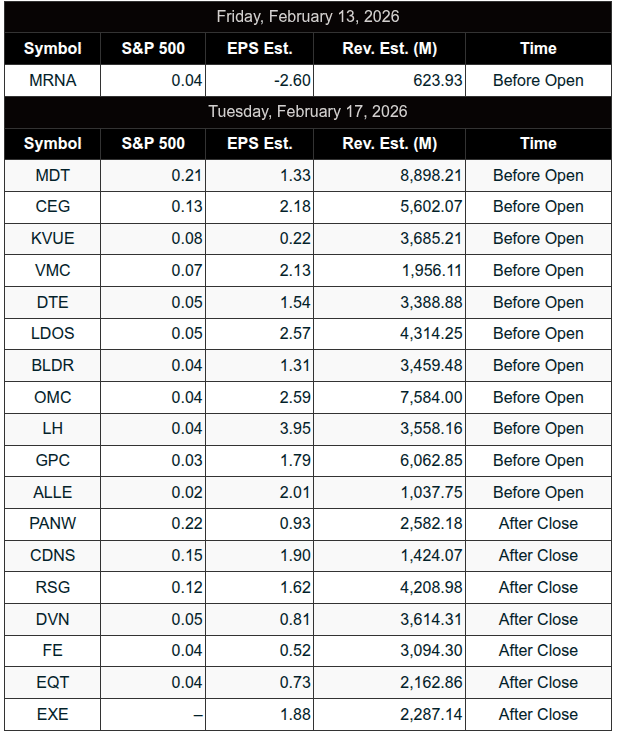Click LH EPS estimate value 3.95
Screen dimensions: 618x731
pyautogui.click(x=294, y=428)
